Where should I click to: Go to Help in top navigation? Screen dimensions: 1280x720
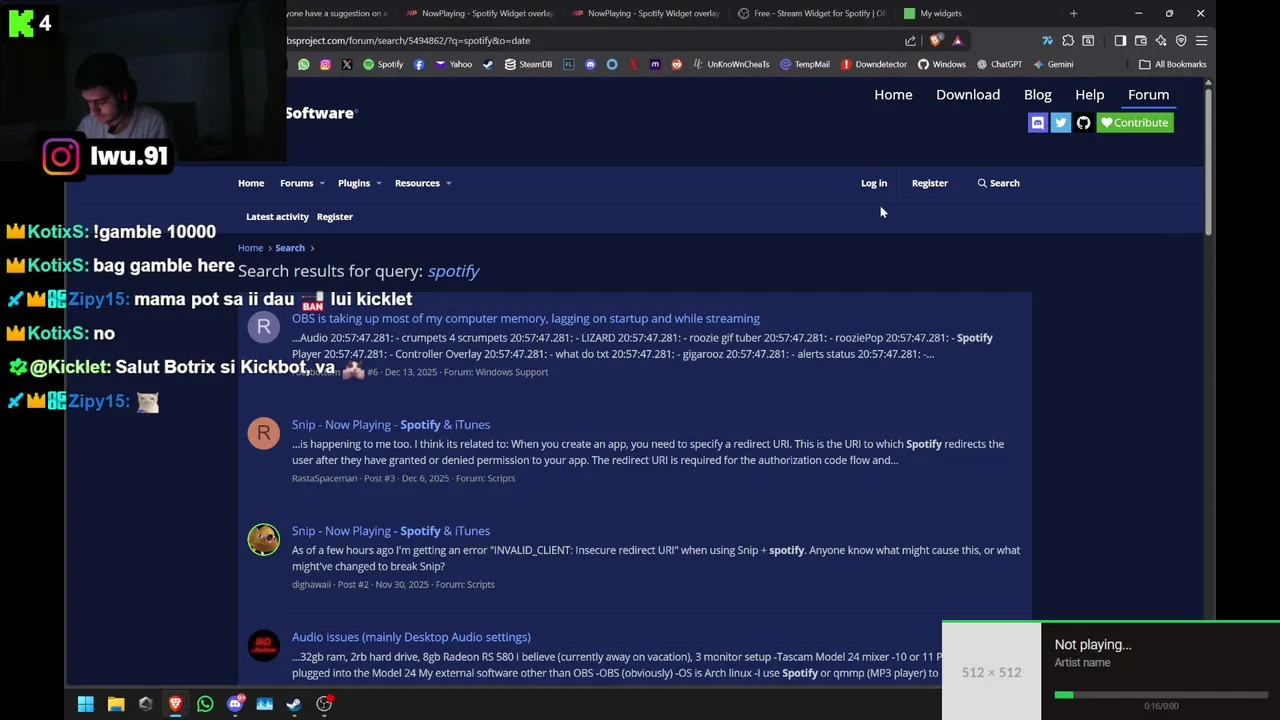click(1090, 95)
